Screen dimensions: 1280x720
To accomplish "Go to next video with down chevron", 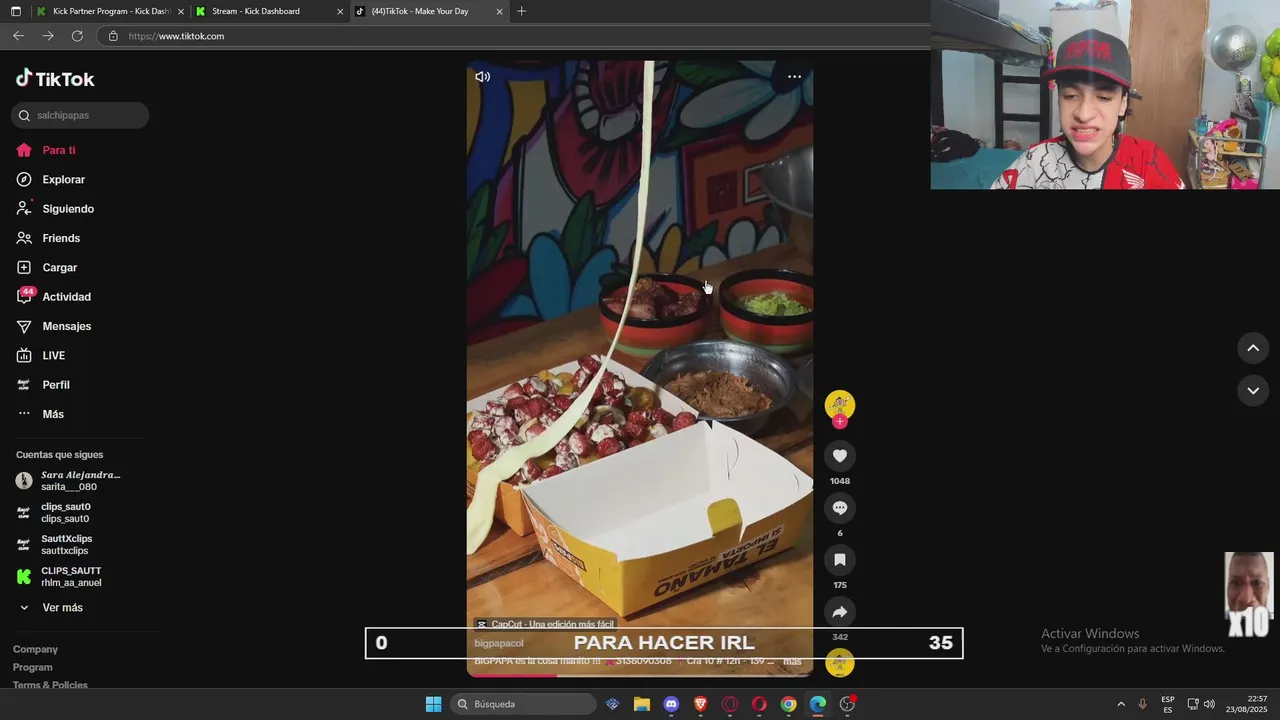I will pyautogui.click(x=1253, y=391).
